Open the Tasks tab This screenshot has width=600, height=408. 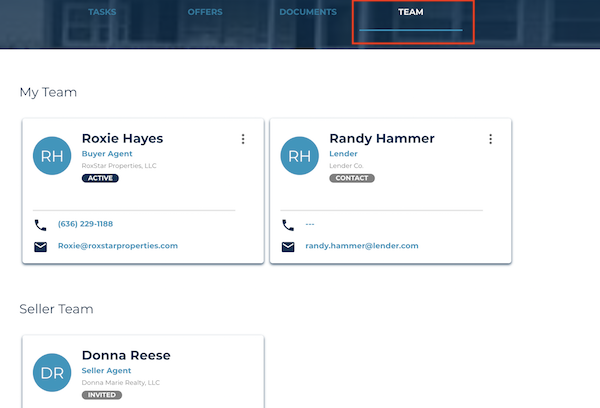[x=102, y=12]
